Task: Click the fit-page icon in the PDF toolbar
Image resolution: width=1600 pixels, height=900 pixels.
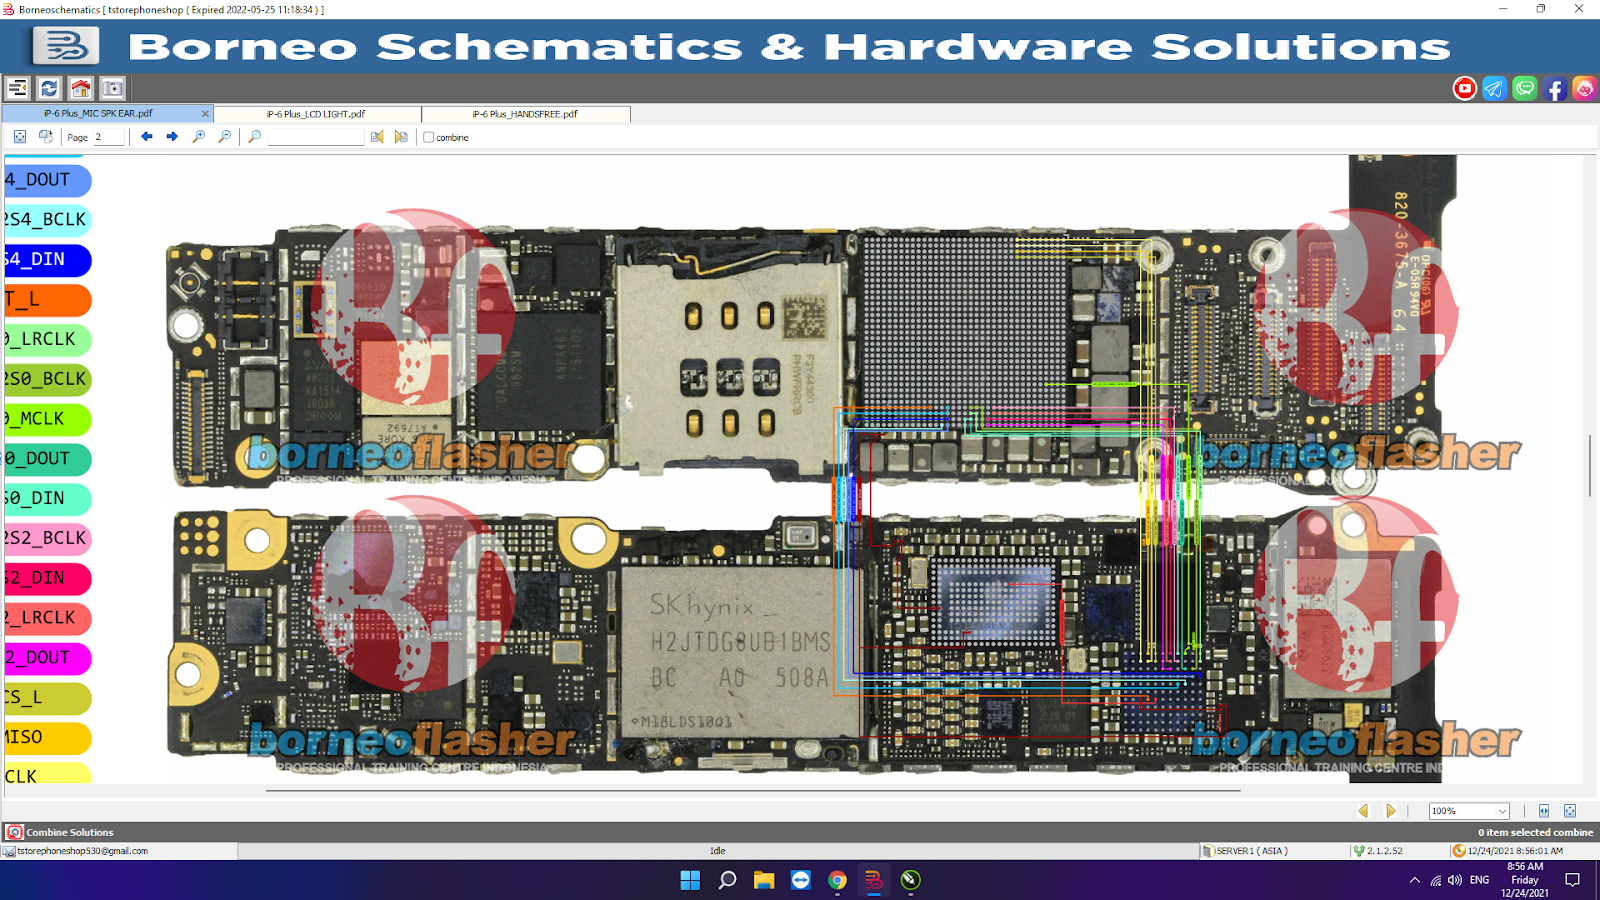Action: click(20, 137)
